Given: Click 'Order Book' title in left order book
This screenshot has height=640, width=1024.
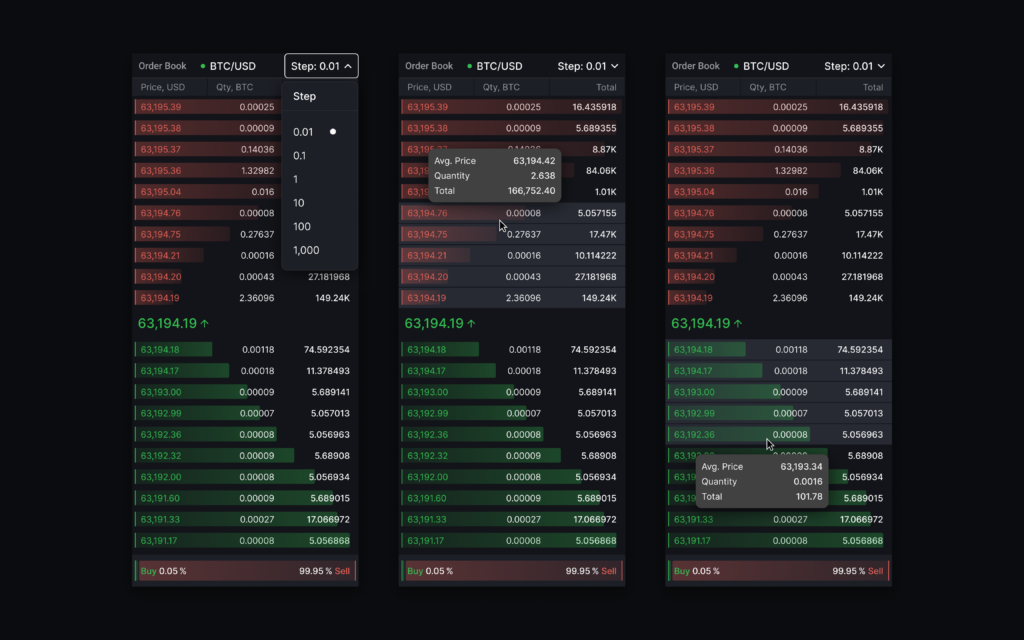Looking at the screenshot, I should (x=163, y=66).
